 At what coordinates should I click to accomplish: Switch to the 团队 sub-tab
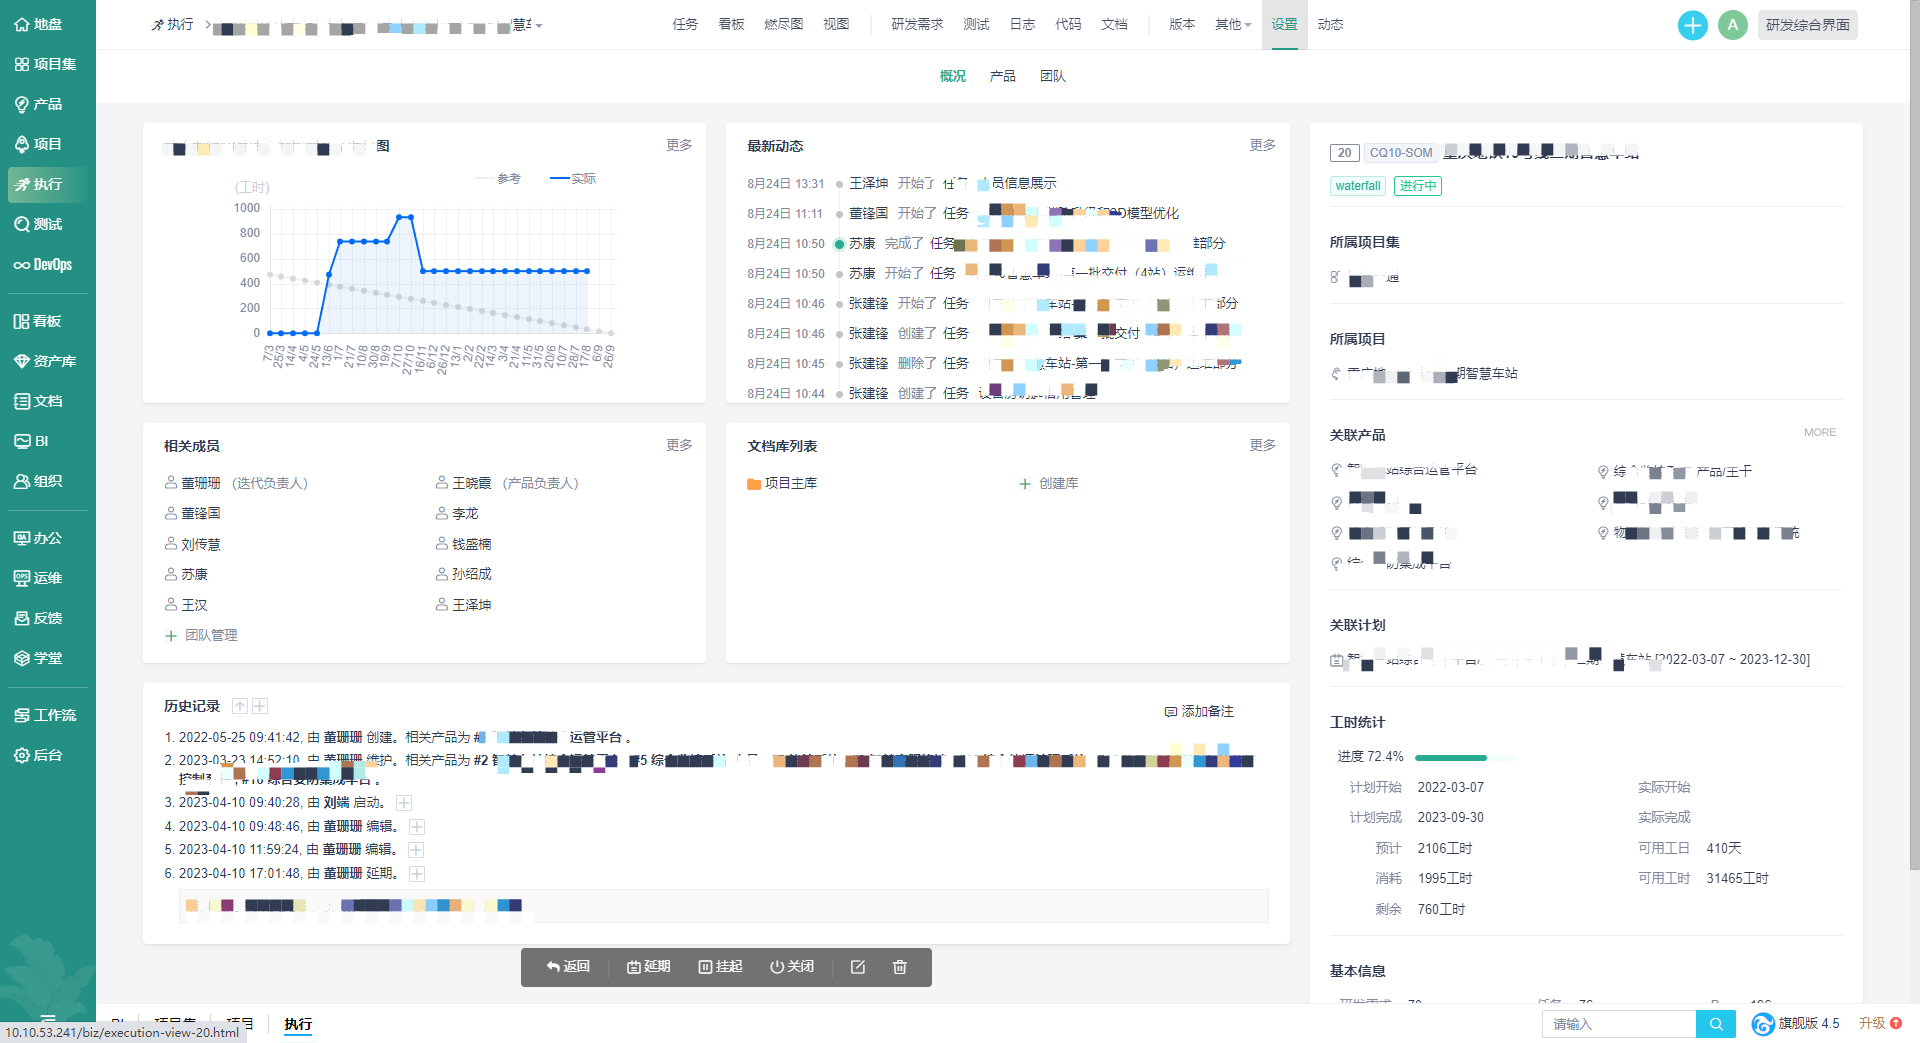tap(1052, 76)
